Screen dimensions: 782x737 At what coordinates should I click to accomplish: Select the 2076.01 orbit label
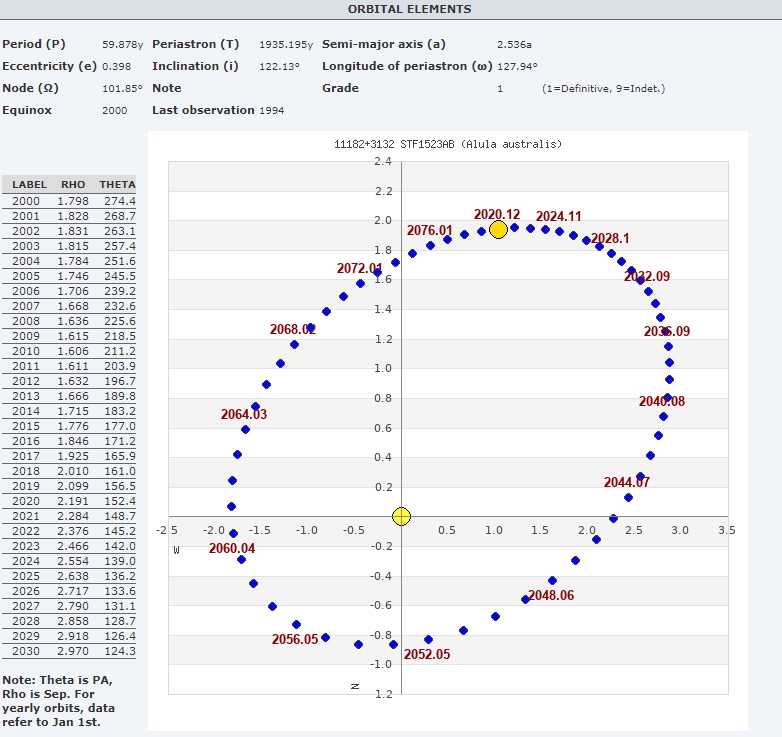tap(430, 231)
